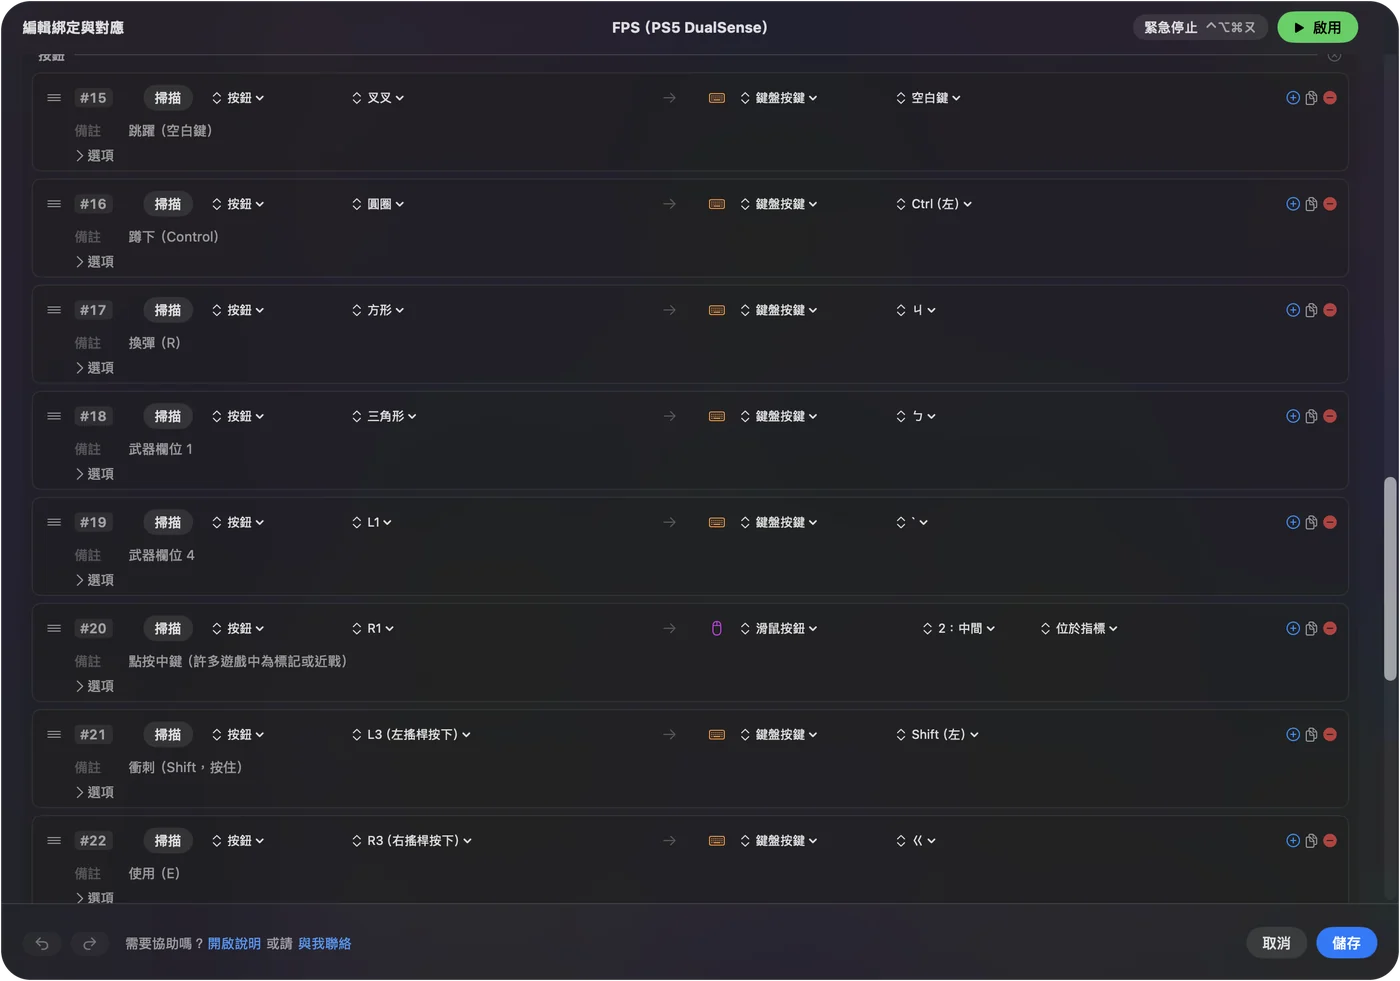Expand 選項 under row #15
Image resolution: width=1400 pixels, height=981 pixels.
95,155
